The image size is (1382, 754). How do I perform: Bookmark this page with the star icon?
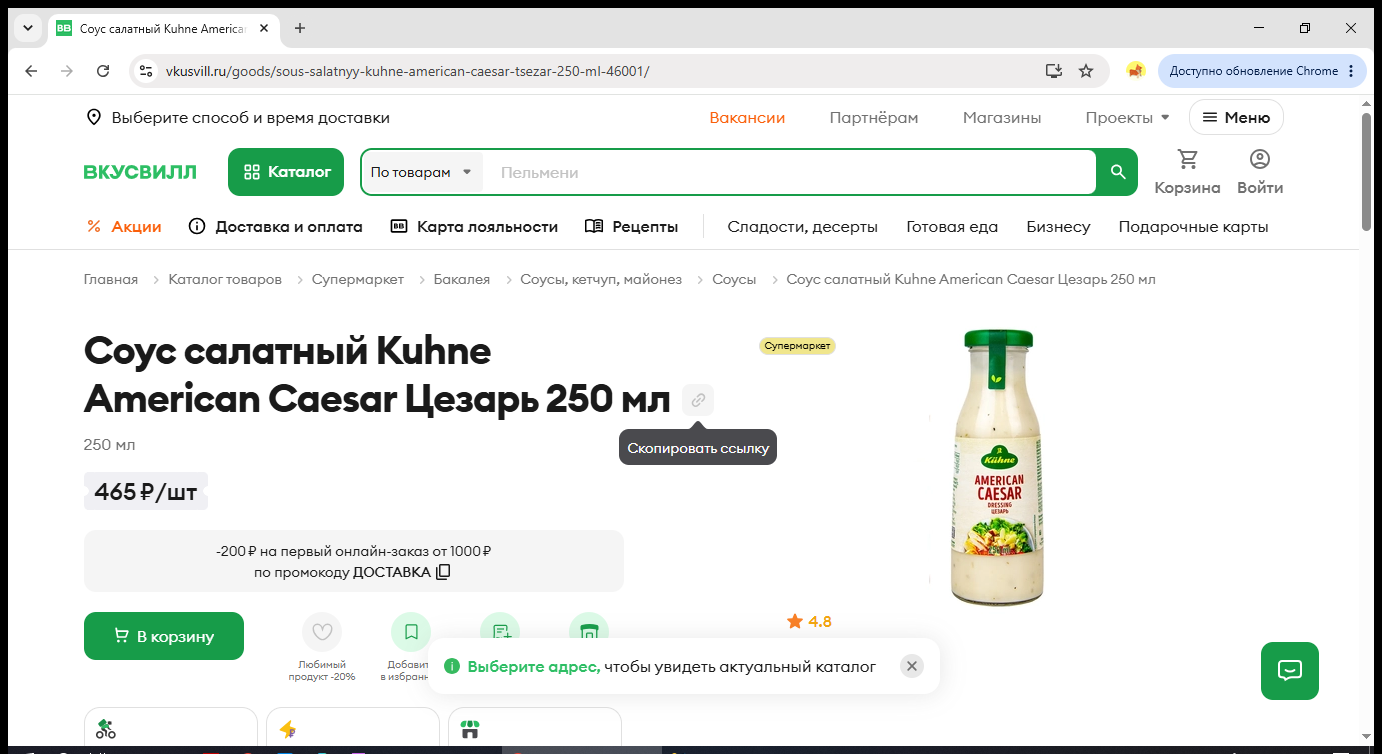[1086, 71]
